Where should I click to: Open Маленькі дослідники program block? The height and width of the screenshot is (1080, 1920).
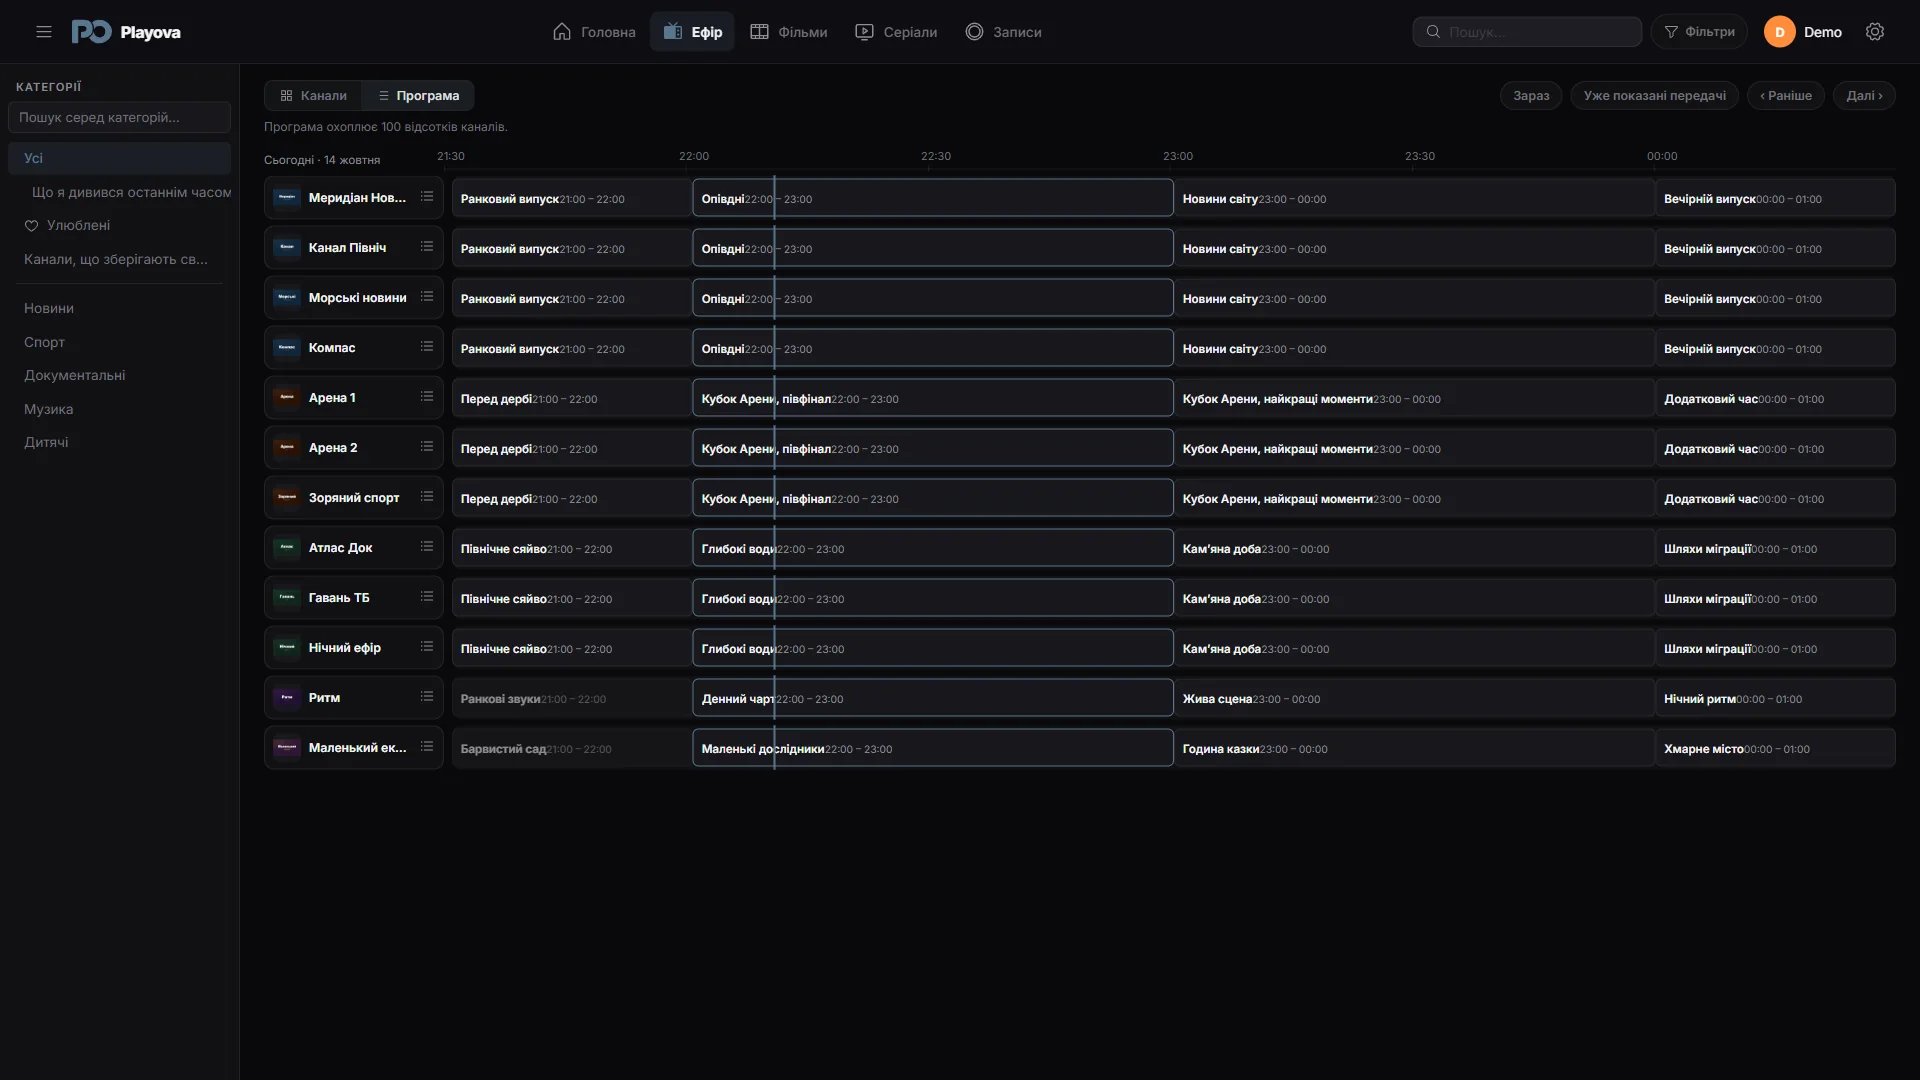click(933, 748)
